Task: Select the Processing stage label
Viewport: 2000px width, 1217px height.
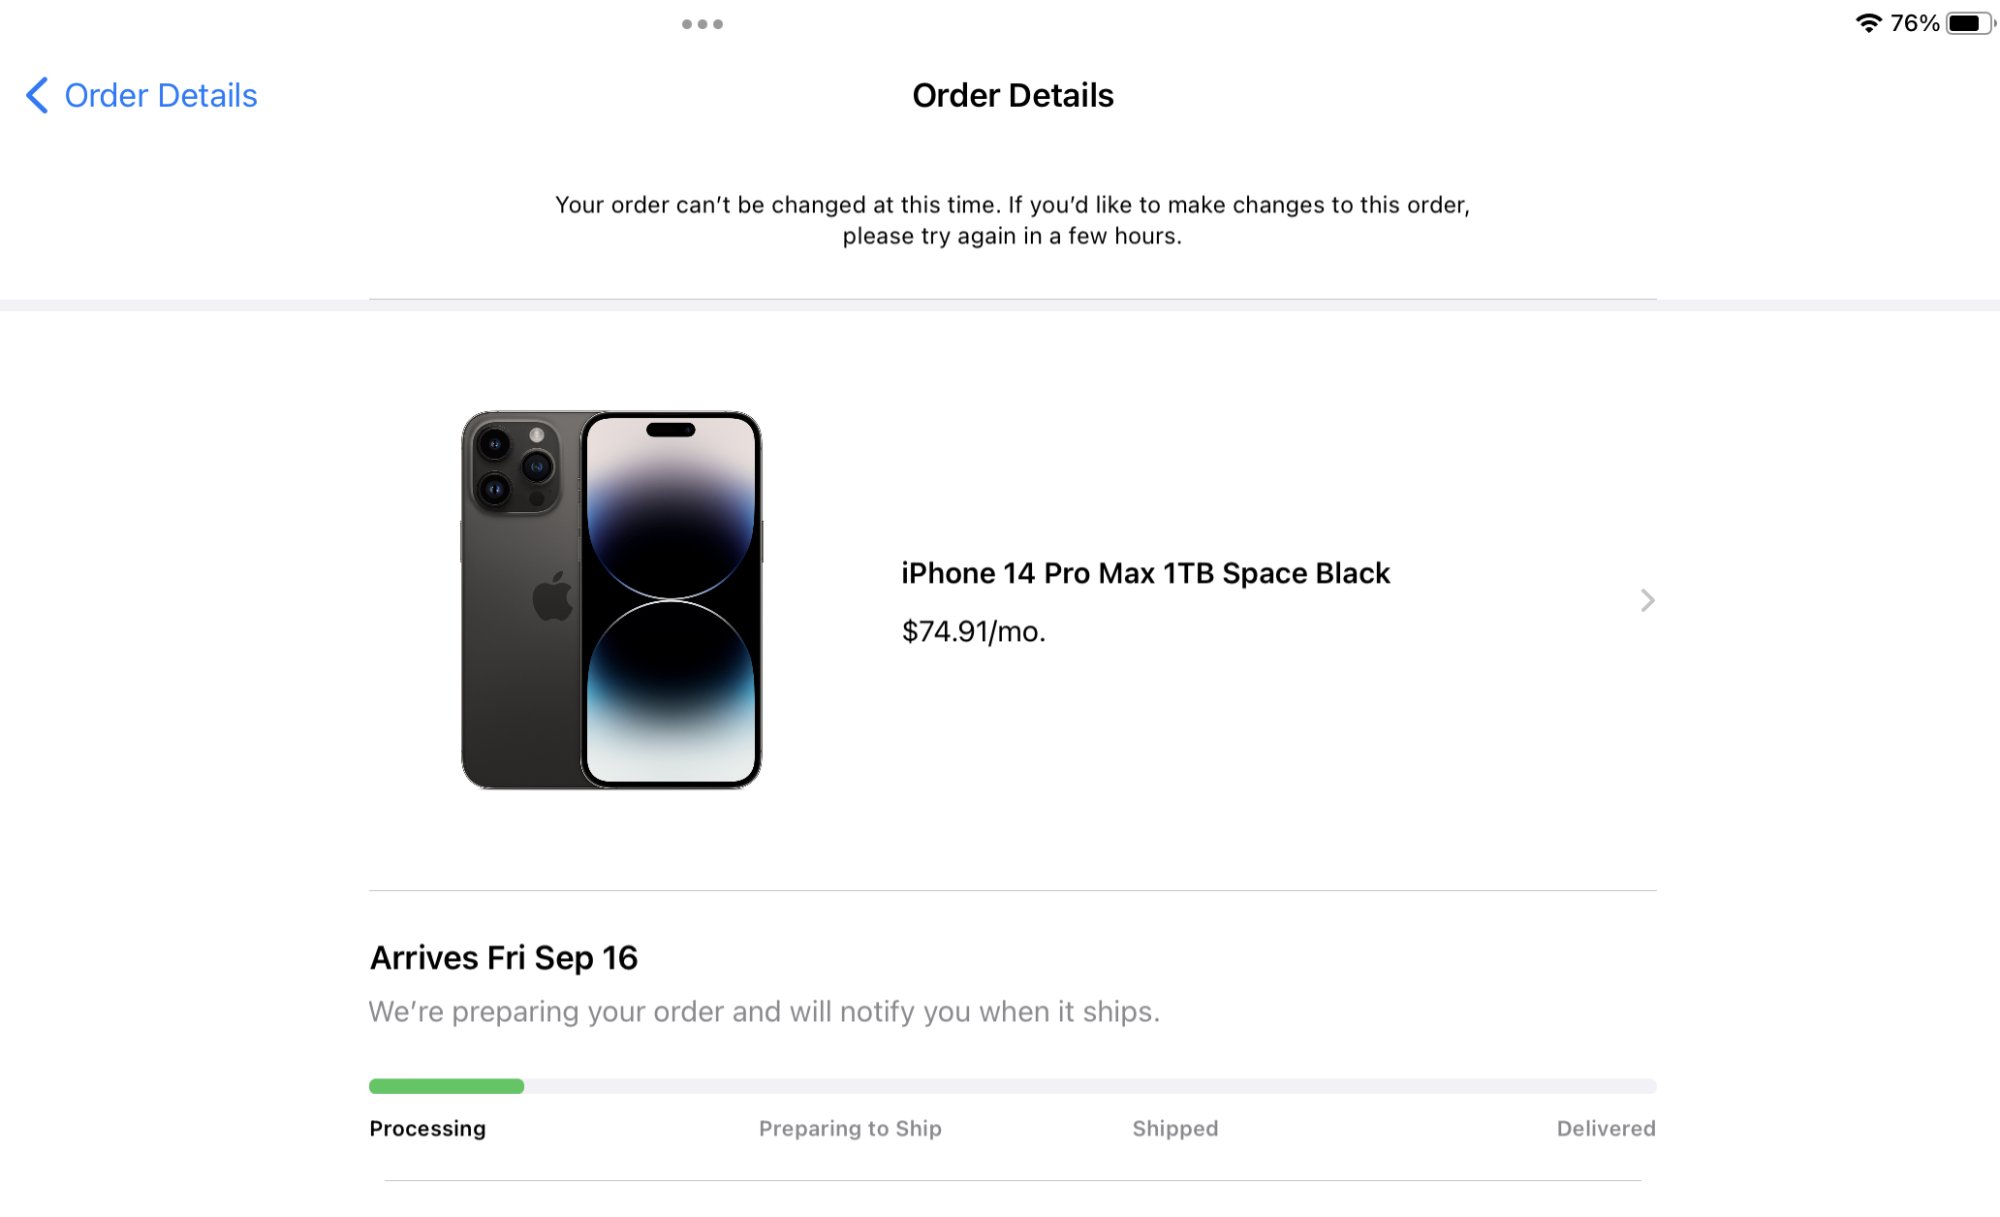Action: point(427,1129)
